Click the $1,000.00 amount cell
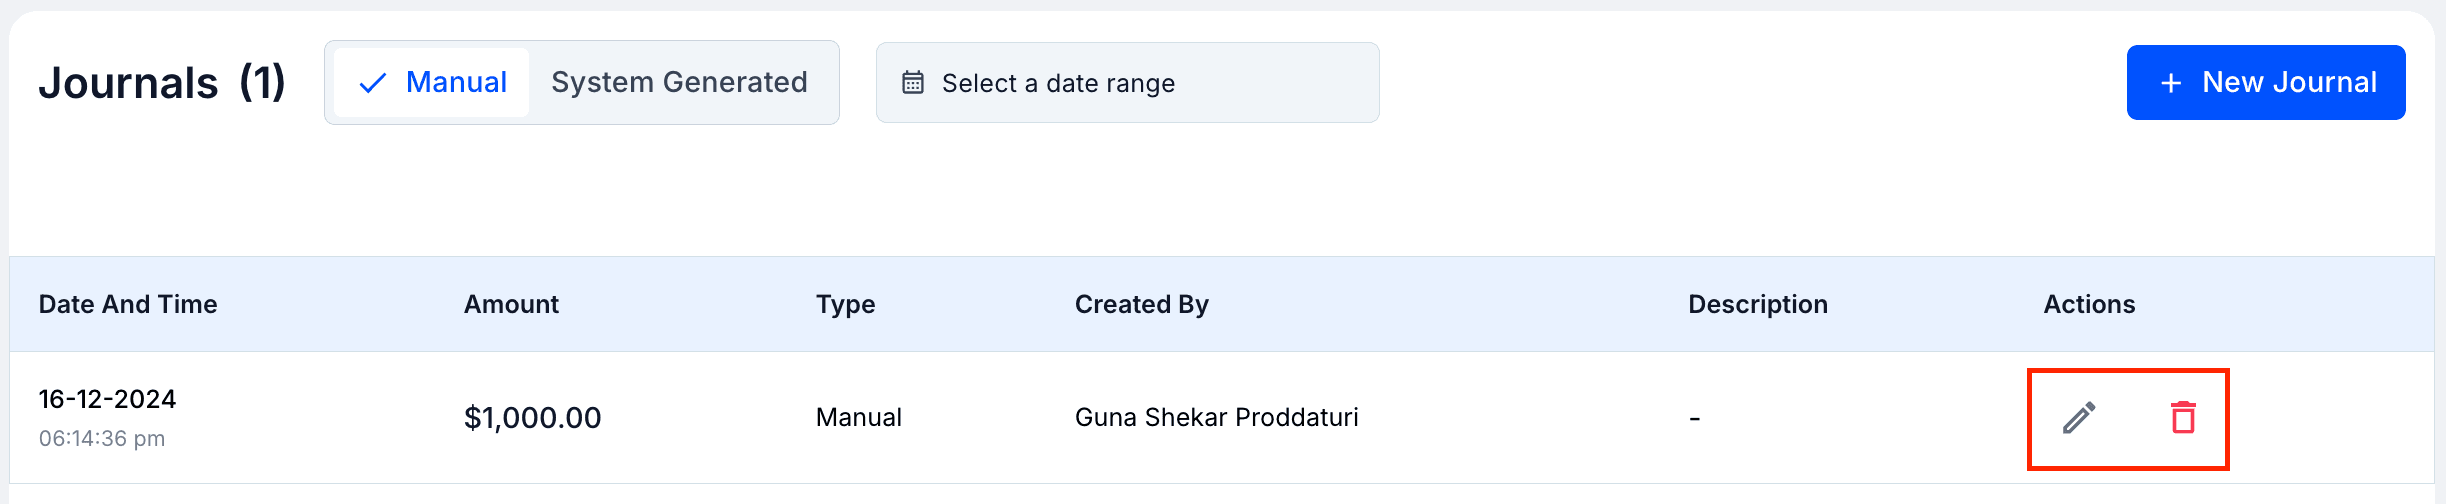Viewport: 2446px width, 504px height. point(532,418)
